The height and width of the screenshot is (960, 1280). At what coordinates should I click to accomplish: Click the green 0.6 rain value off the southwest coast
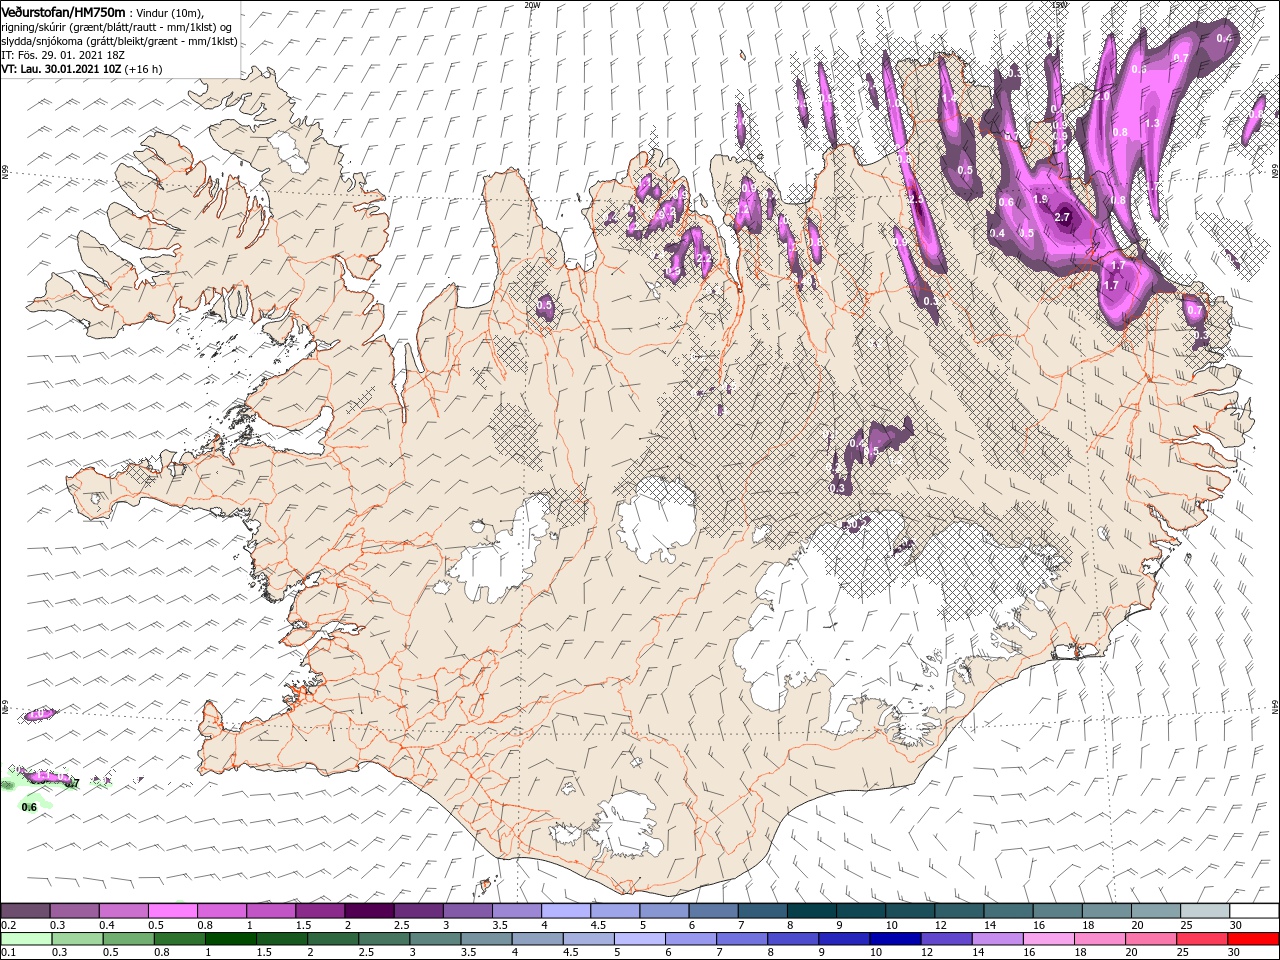tap(29, 807)
